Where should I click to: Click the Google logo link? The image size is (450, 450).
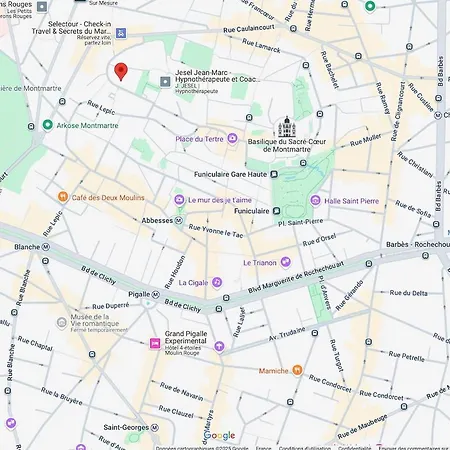(219, 436)
